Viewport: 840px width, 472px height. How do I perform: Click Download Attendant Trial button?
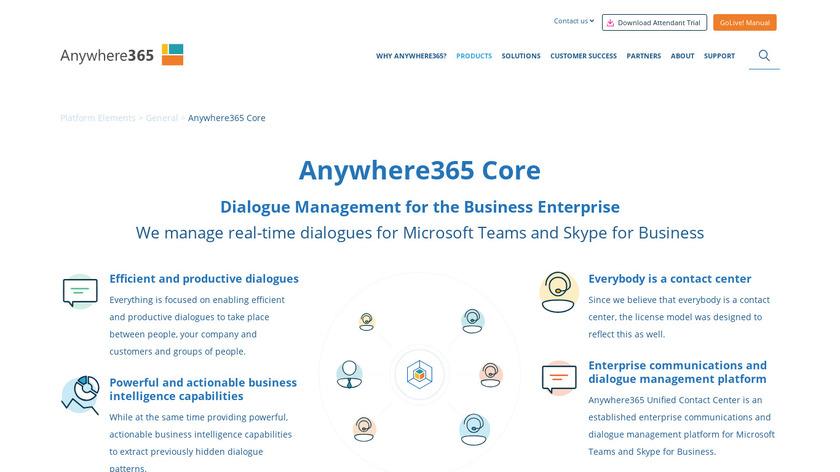click(654, 23)
